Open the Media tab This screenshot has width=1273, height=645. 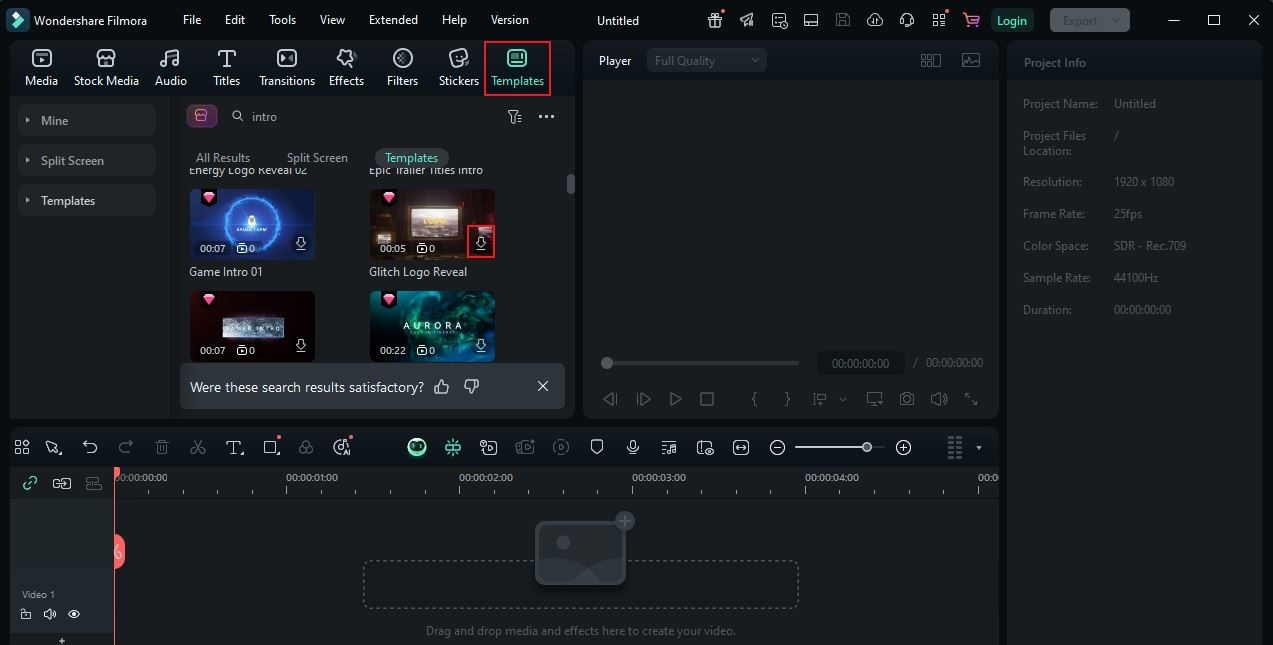click(x=41, y=68)
